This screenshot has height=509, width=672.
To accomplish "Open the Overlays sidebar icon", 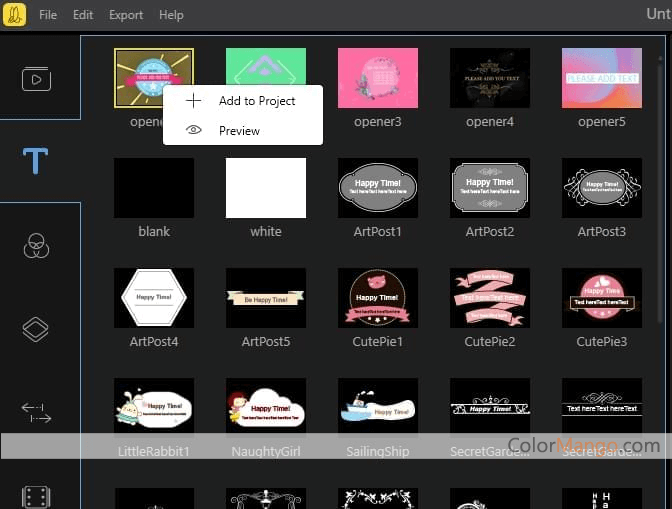I will [36, 329].
